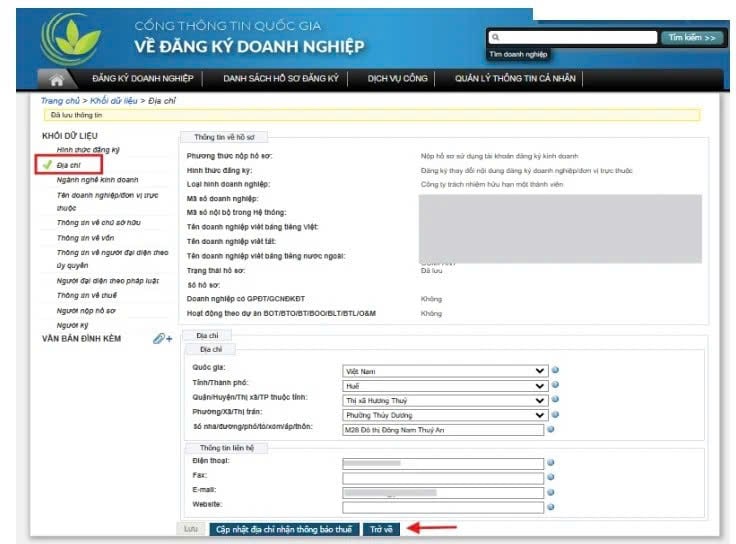Open Tên doanh nghiệp/đơn vị trực thuộc in sidebar
The height and width of the screenshot is (544, 736).
107,201
